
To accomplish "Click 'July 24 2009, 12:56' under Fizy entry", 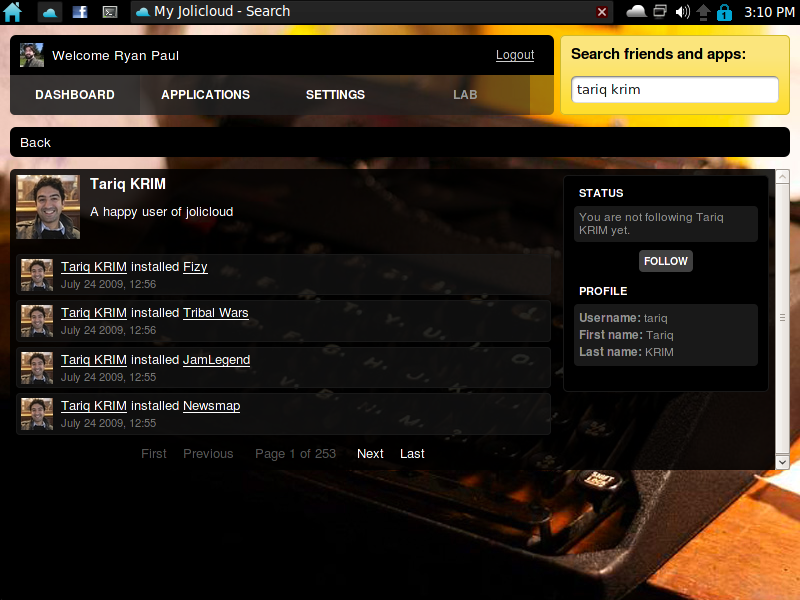I will [108, 284].
